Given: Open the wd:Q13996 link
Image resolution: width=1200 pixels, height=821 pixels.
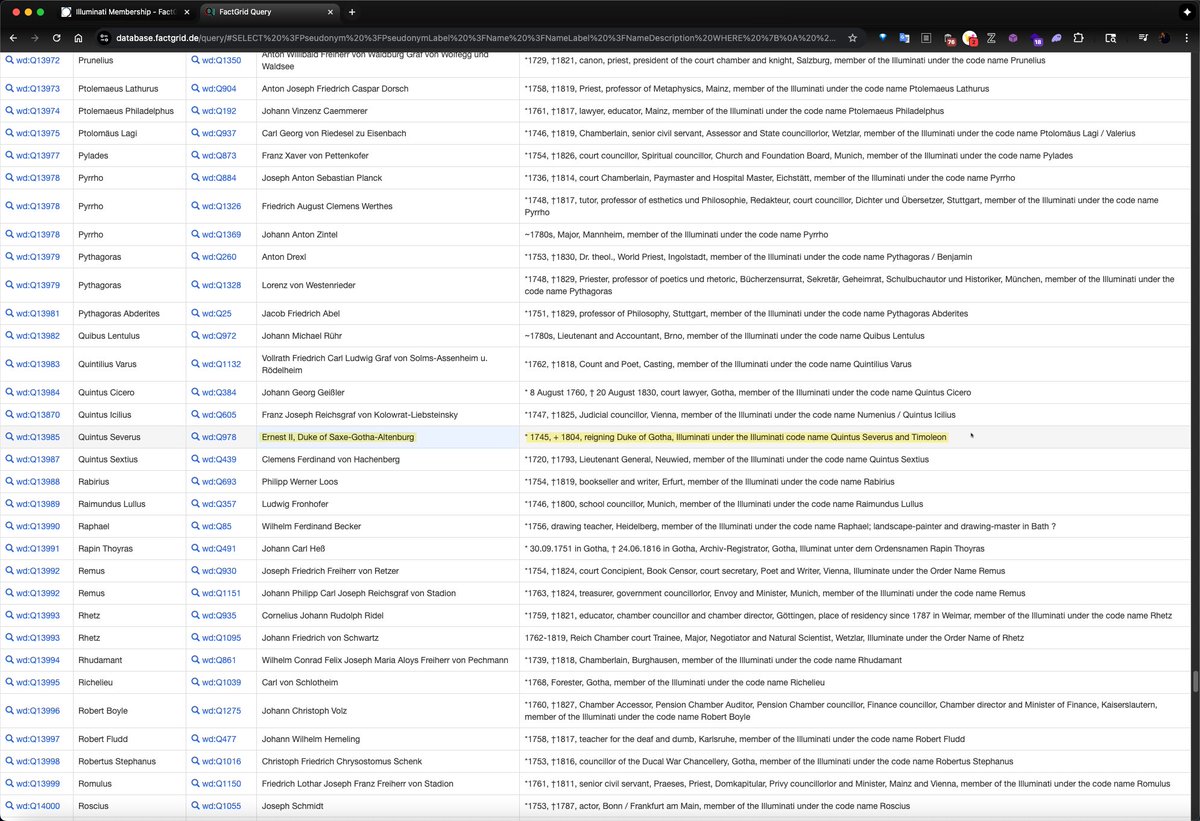Looking at the screenshot, I should [x=38, y=711].
